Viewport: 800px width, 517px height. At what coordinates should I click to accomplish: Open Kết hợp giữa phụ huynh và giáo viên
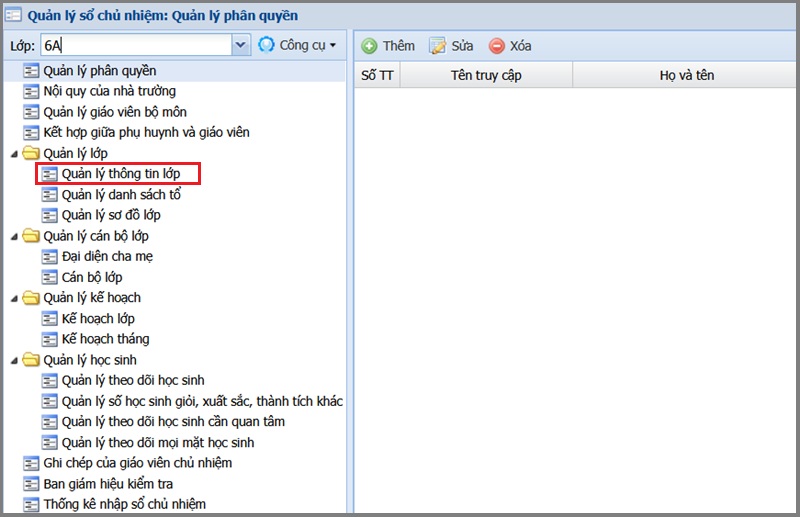(x=146, y=133)
